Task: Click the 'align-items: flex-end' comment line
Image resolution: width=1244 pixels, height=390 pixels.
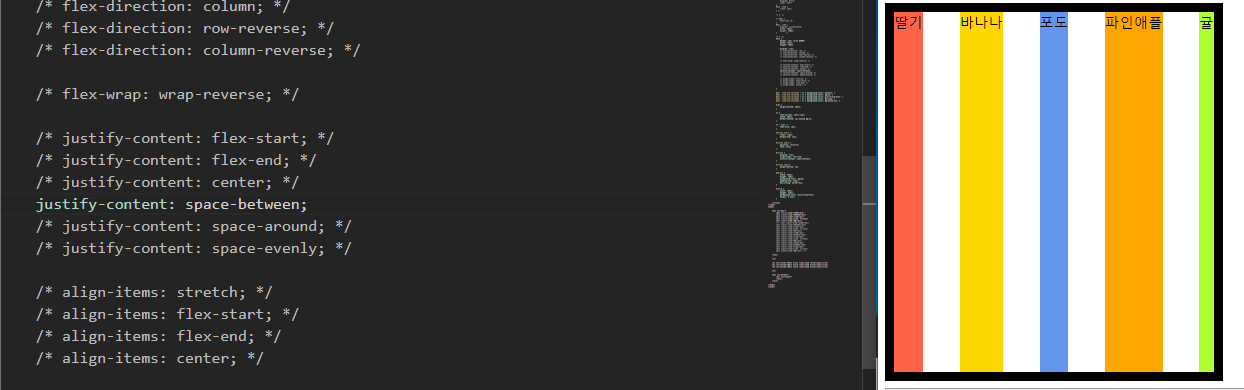Action: coord(158,336)
